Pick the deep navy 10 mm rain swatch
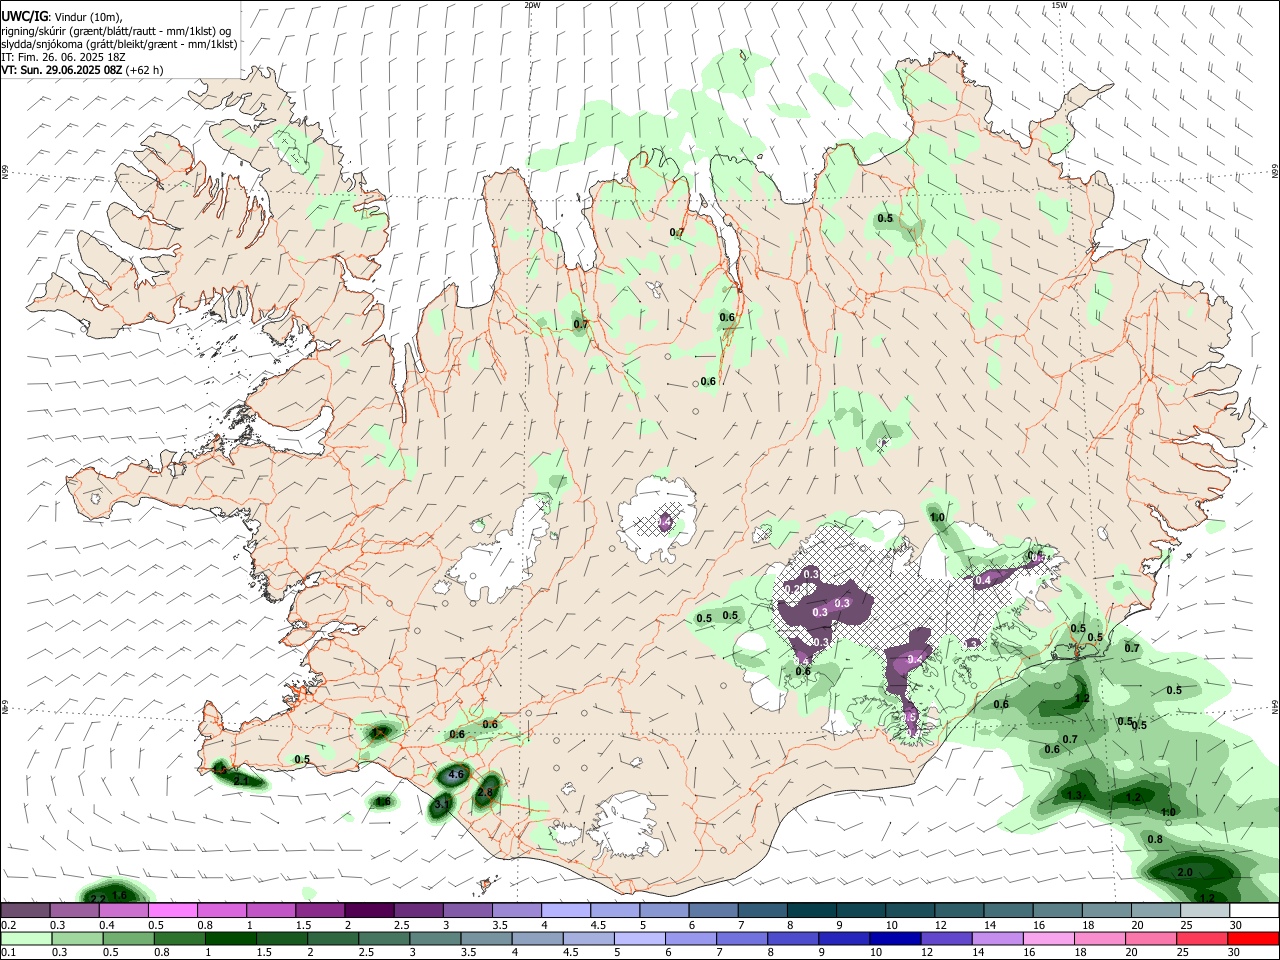Viewport: 1280px width, 960px height. (894, 938)
